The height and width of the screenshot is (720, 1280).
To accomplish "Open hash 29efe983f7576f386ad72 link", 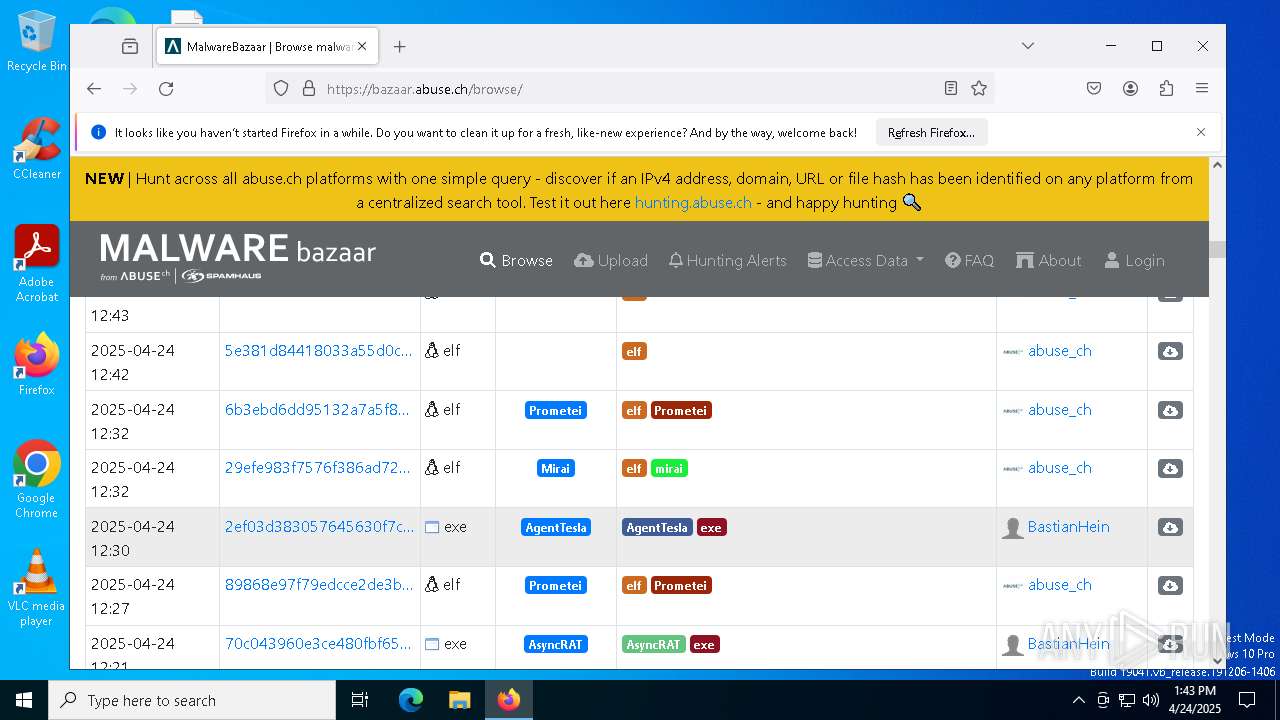I will (x=317, y=467).
